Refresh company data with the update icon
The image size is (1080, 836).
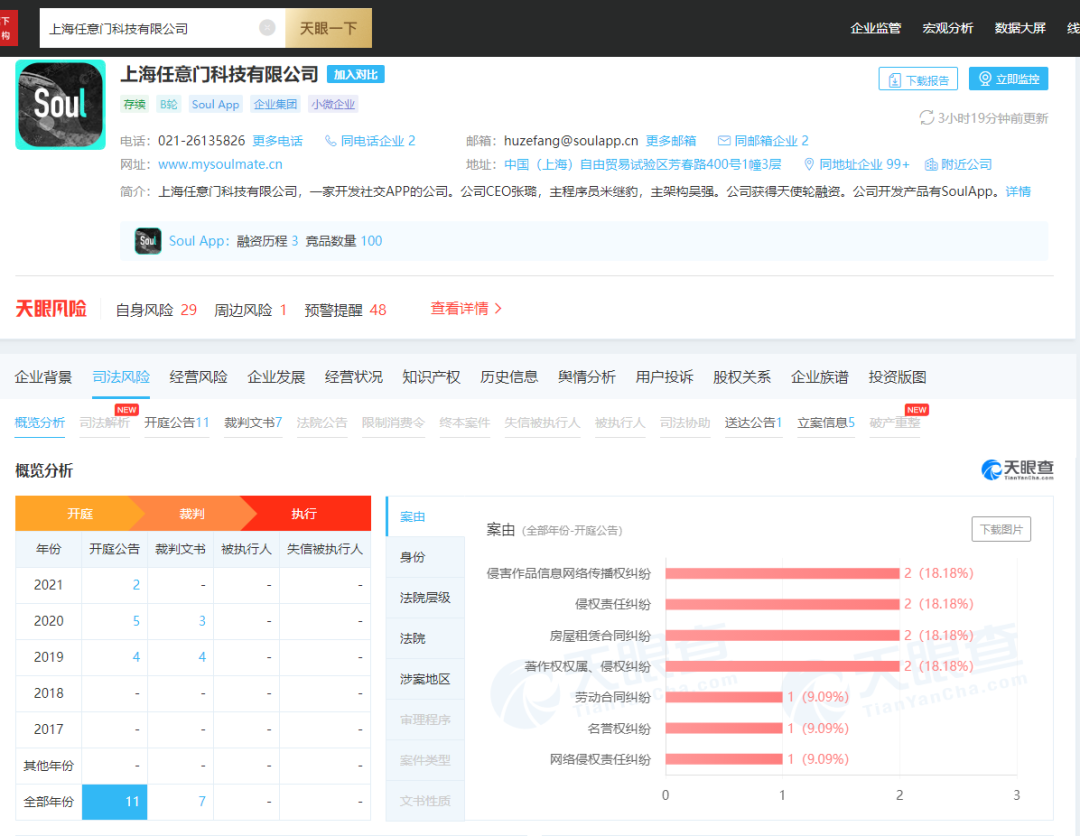[x=926, y=118]
